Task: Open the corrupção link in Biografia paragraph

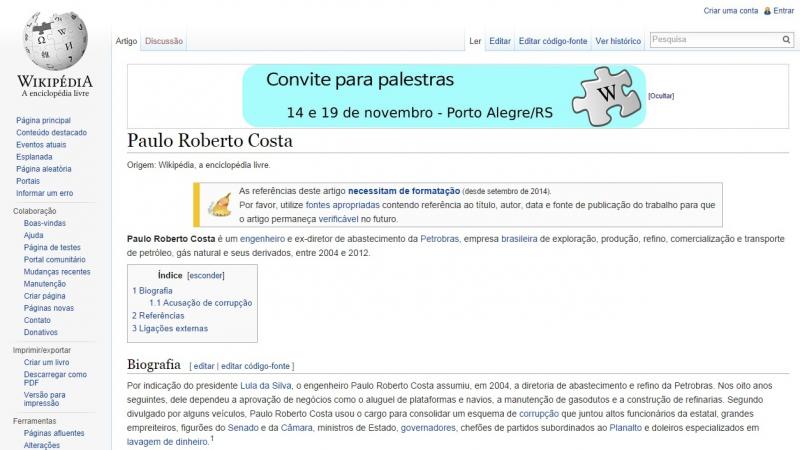Action: [x=539, y=414]
